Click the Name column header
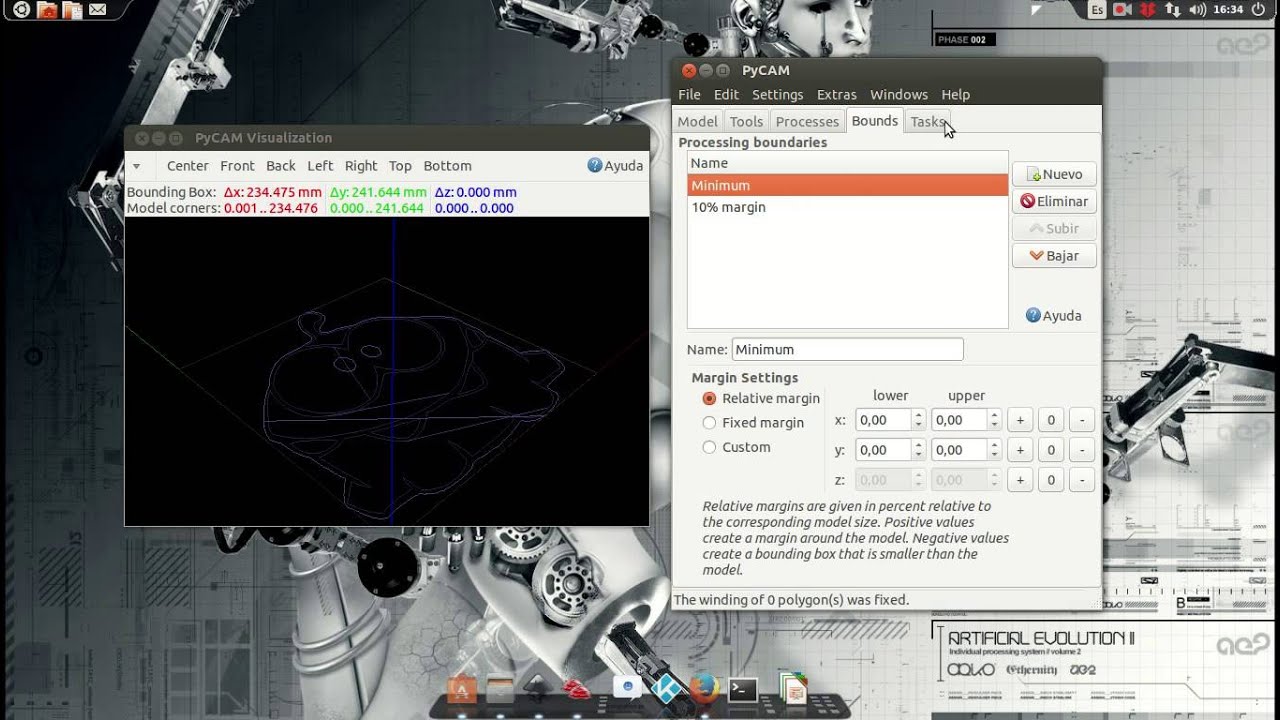Viewport: 1280px width, 720px height. 847,163
